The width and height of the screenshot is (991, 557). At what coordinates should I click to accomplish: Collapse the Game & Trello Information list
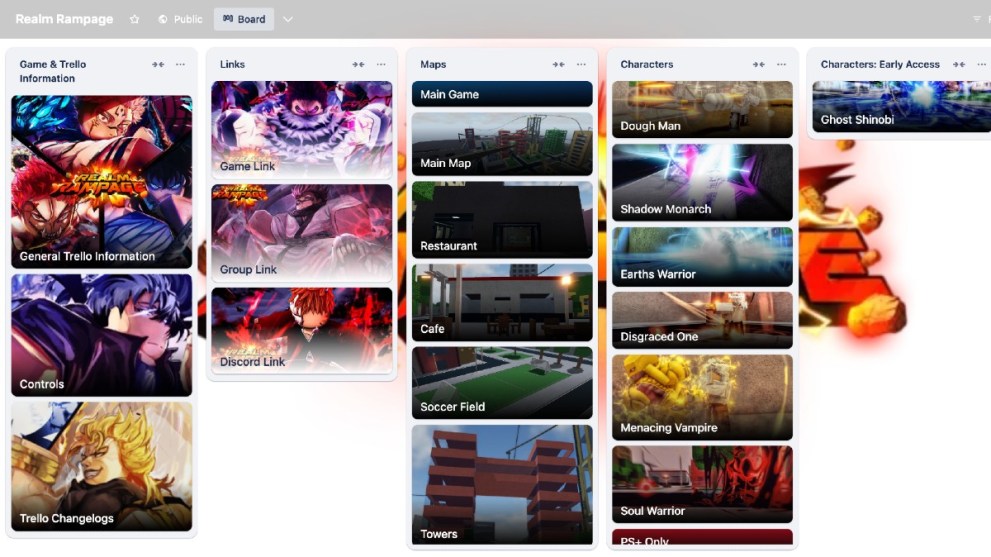pos(158,65)
